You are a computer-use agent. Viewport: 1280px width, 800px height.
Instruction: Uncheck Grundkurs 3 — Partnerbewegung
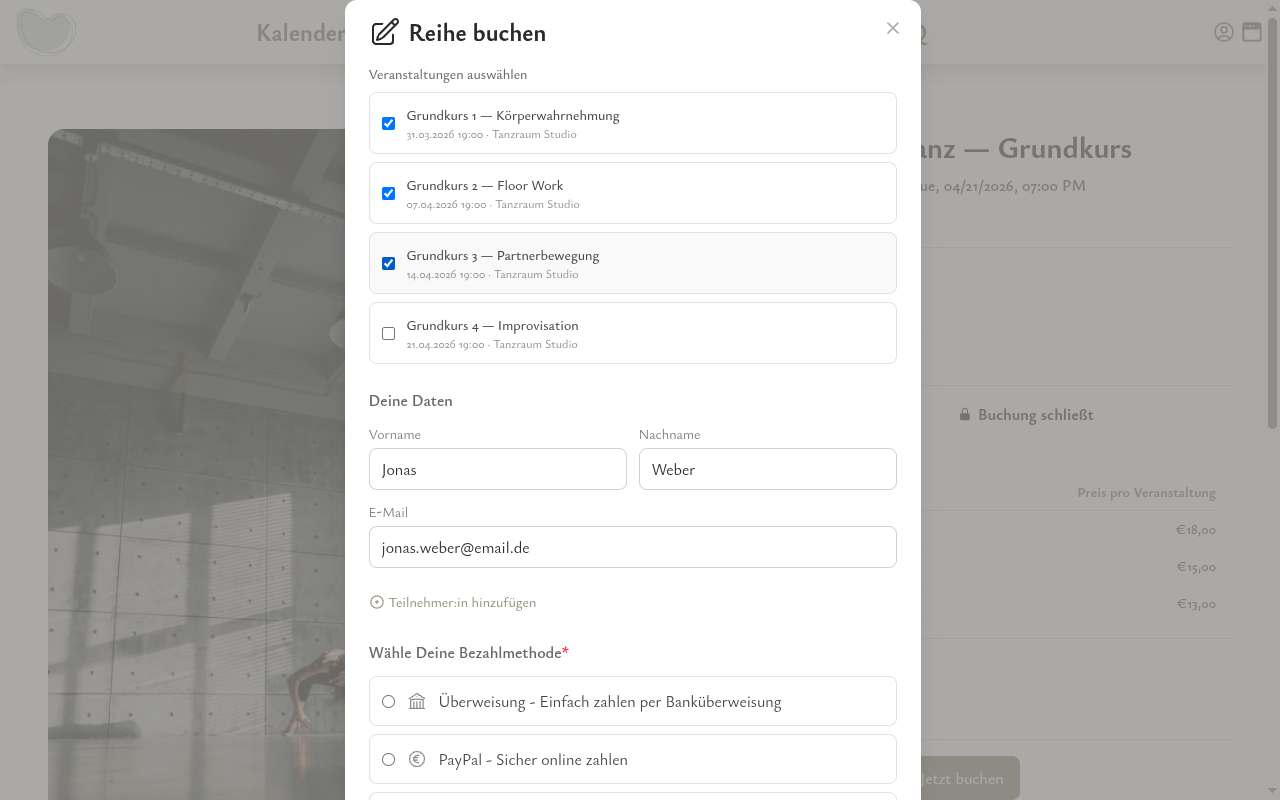389,264
